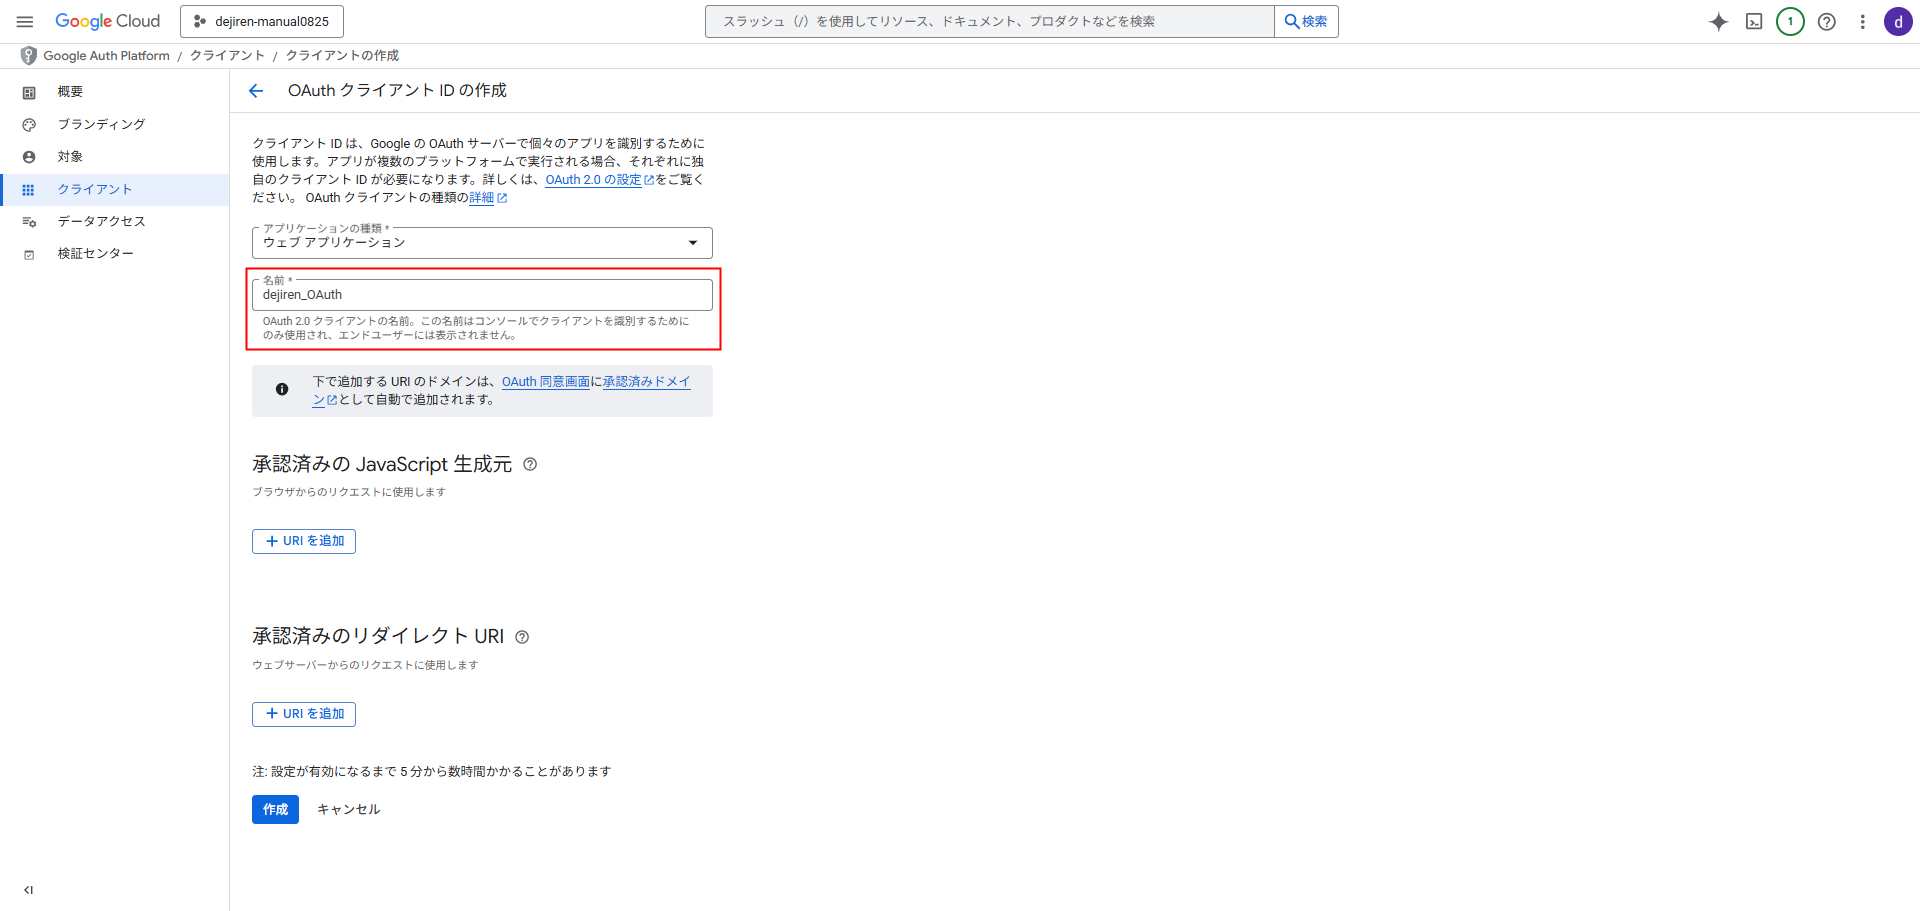
Task: Open the OAuth 2.0 の設定 link
Action: [593, 180]
